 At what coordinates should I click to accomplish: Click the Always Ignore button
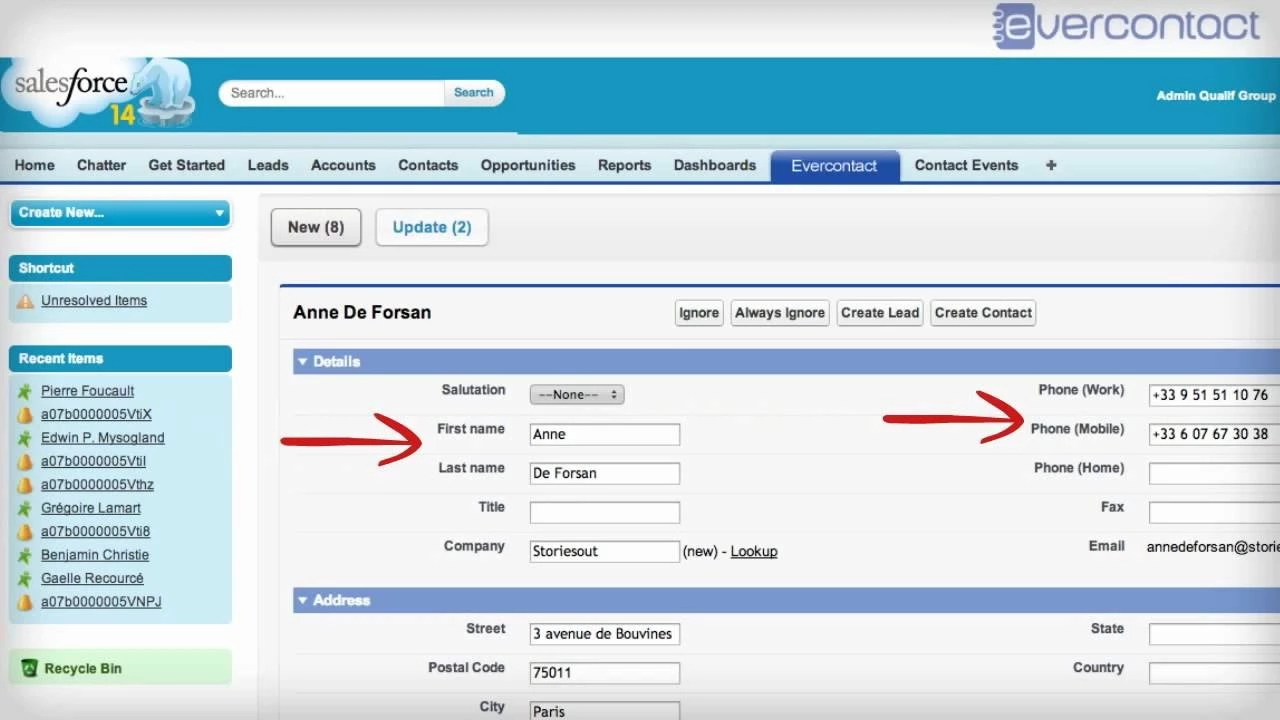click(x=780, y=313)
